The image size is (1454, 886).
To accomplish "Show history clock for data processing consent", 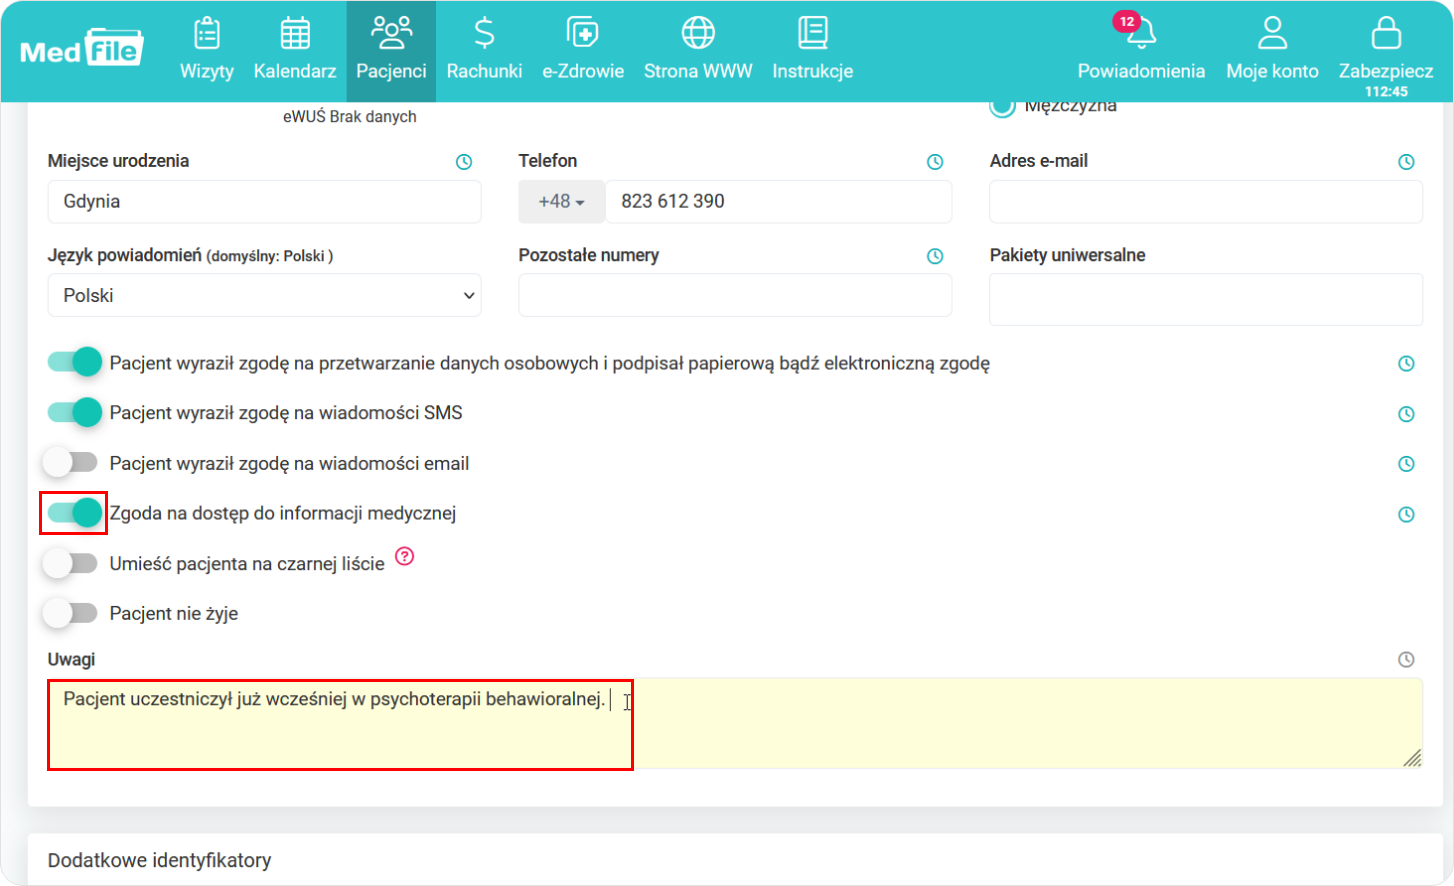I will pyautogui.click(x=1406, y=364).
